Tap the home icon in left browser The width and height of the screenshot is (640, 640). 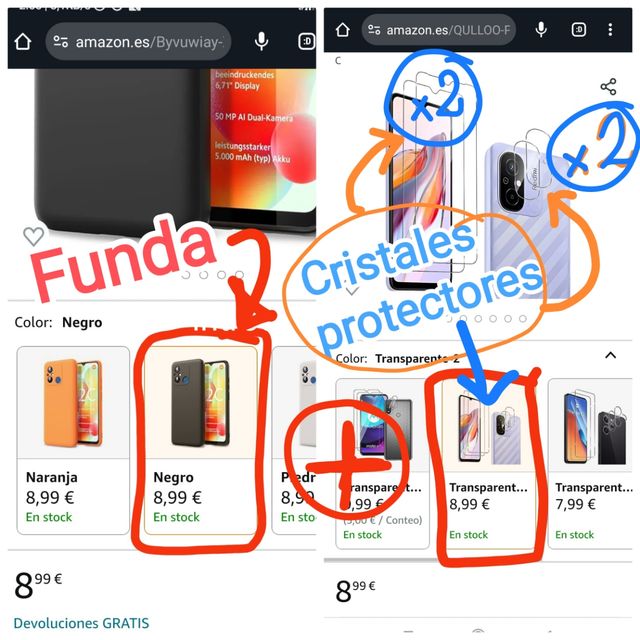click(23, 41)
